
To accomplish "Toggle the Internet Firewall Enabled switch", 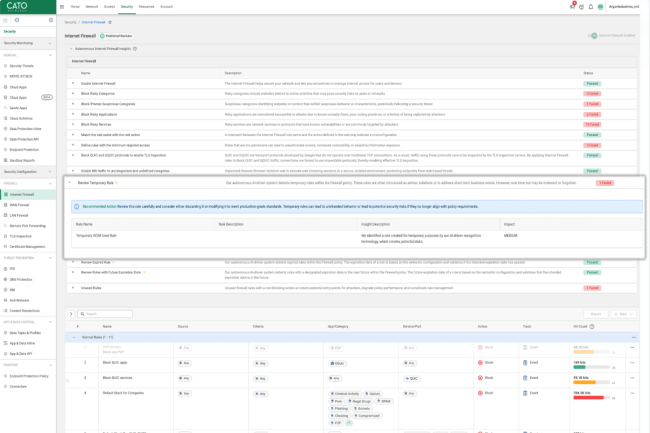I will click(x=593, y=36).
